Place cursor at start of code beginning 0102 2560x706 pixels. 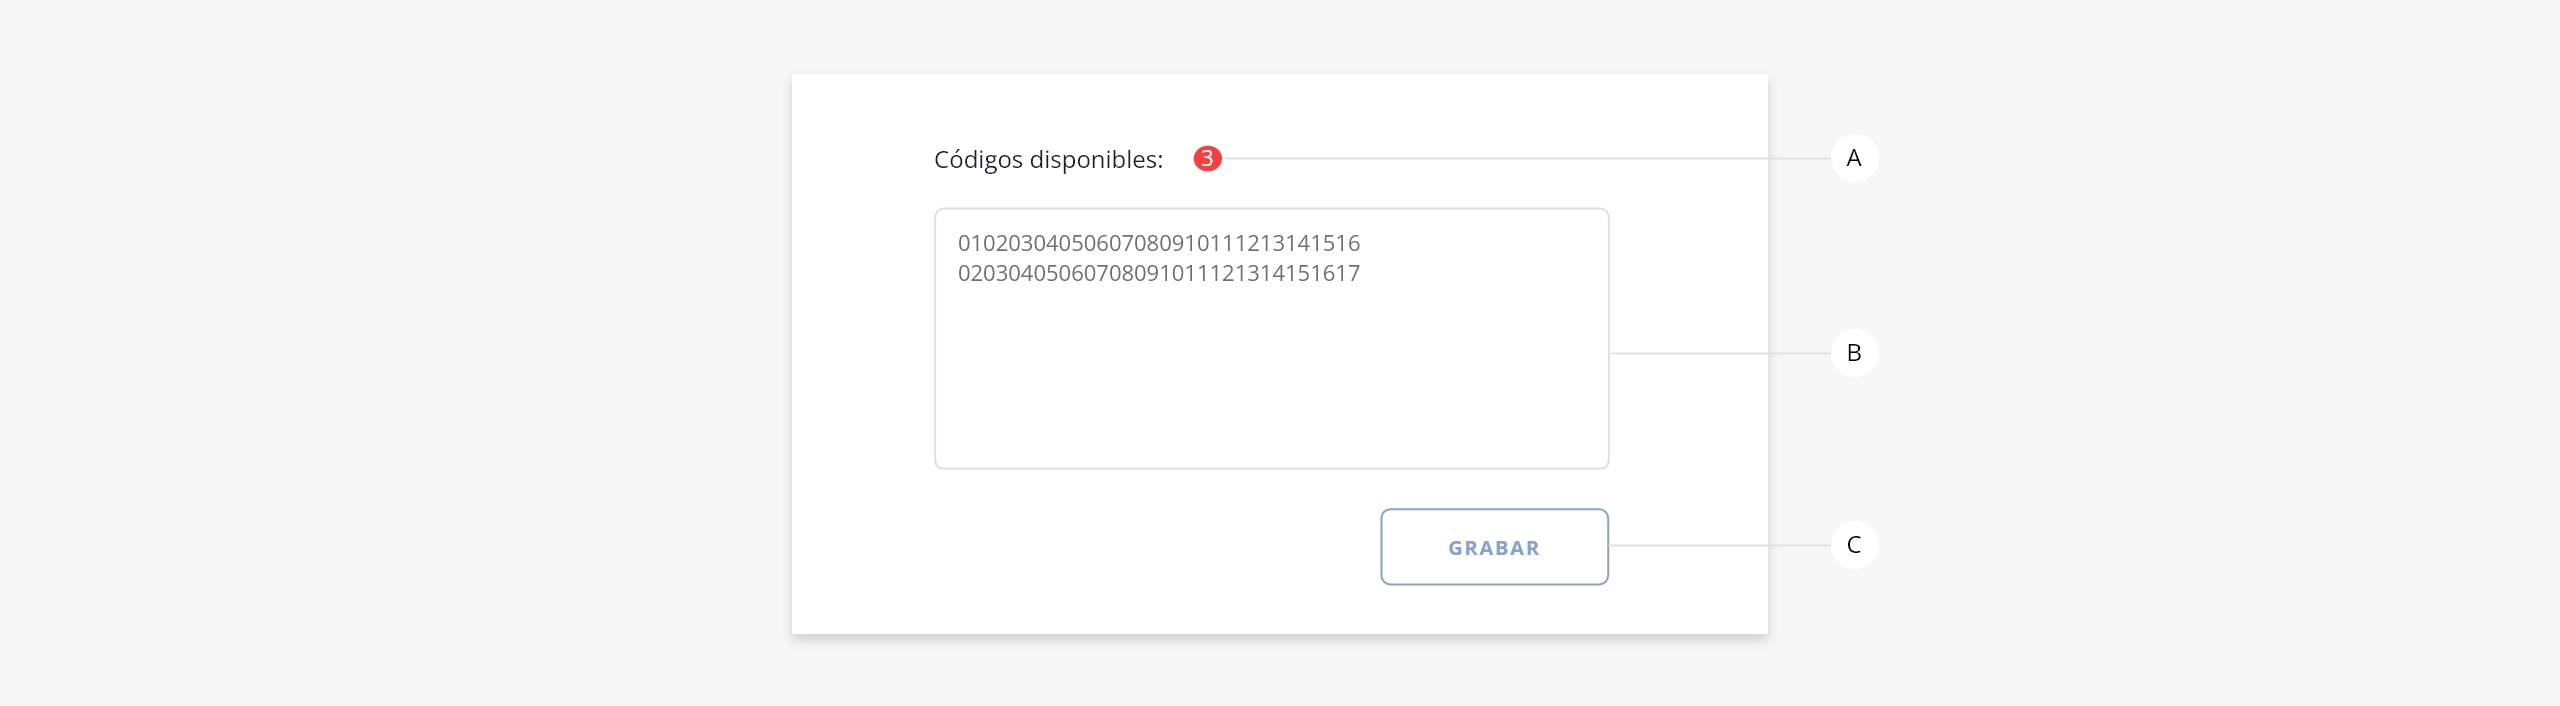tap(959, 243)
